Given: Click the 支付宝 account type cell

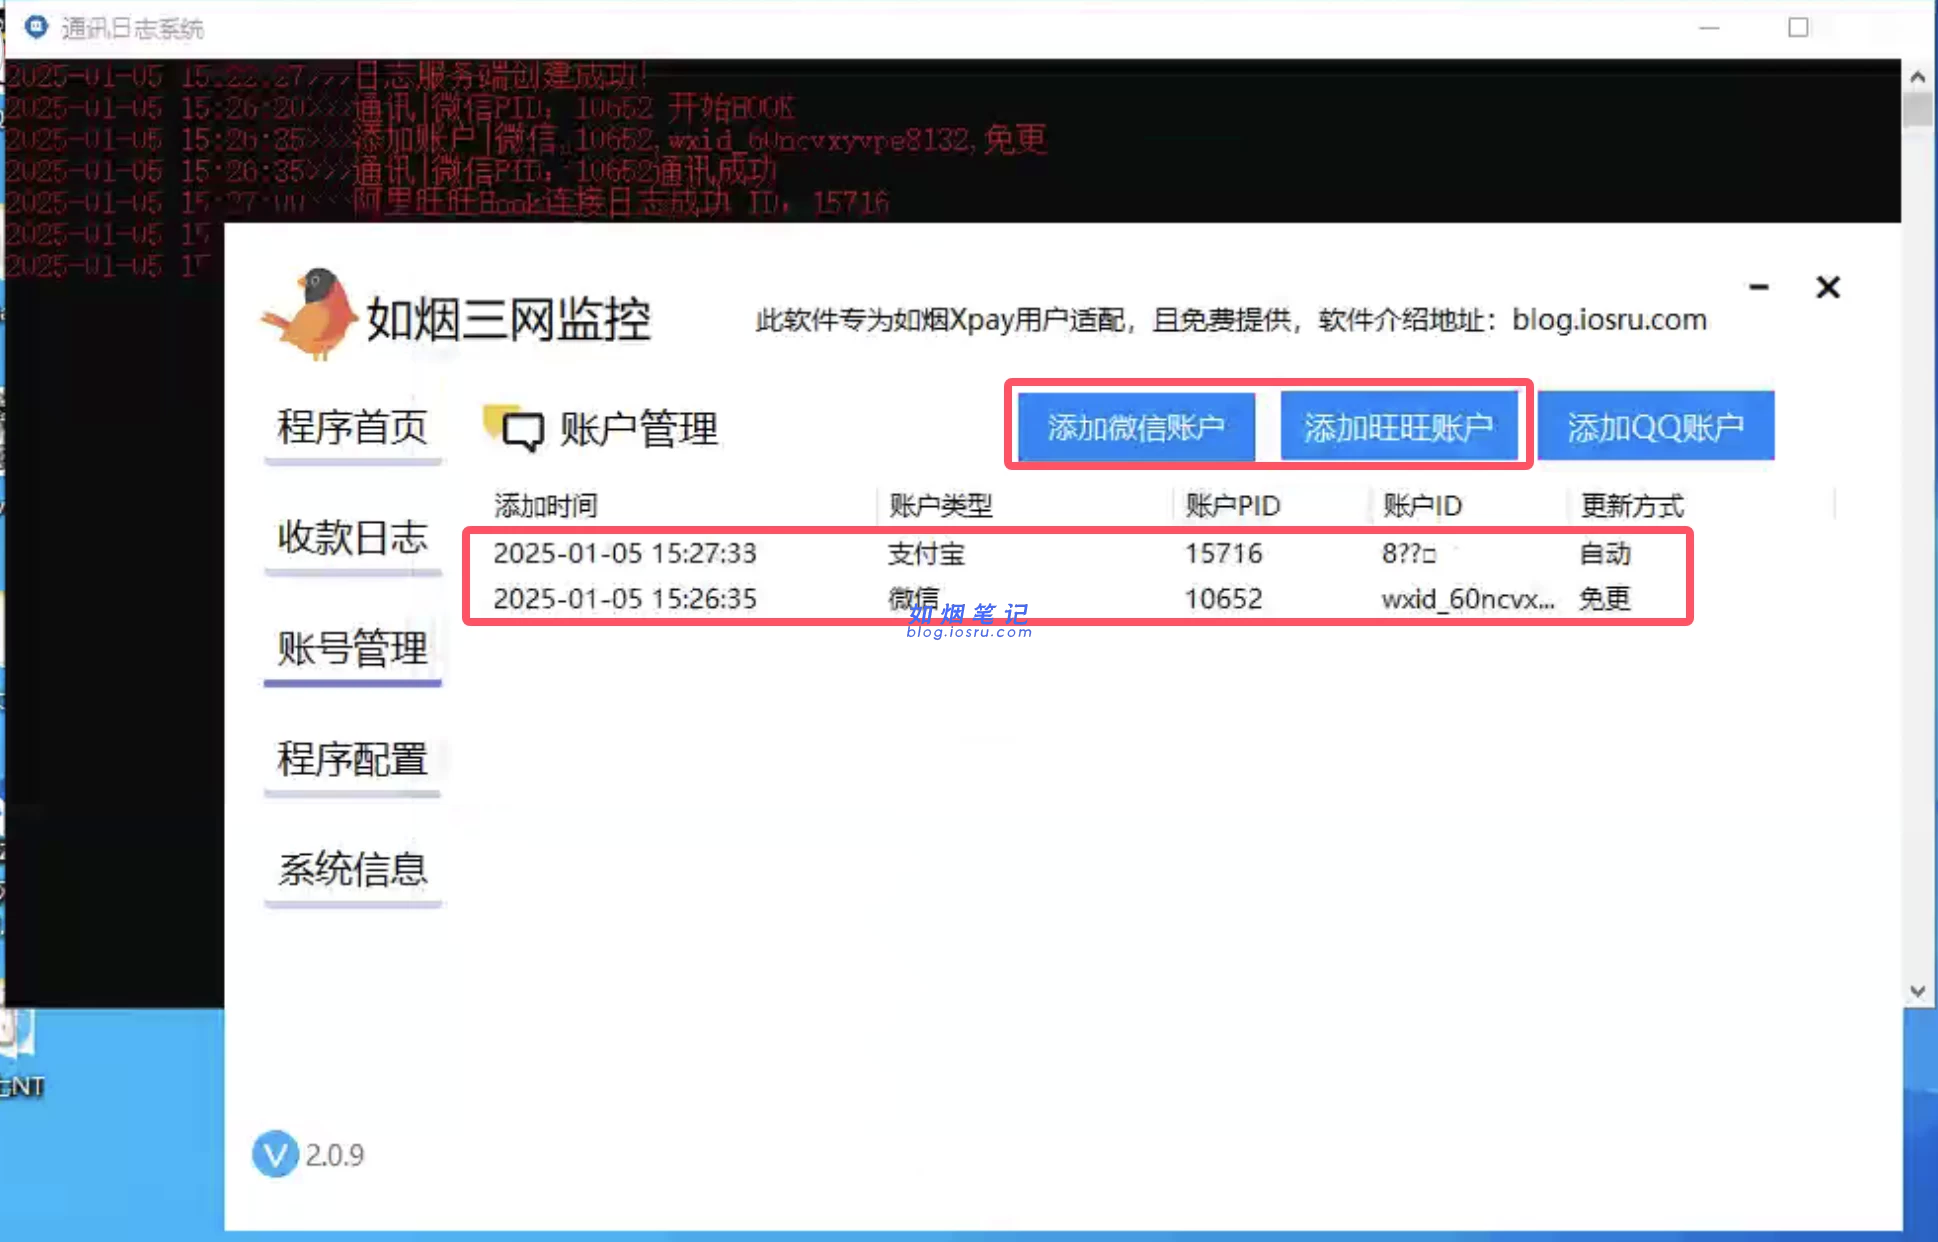Looking at the screenshot, I should pos(926,553).
